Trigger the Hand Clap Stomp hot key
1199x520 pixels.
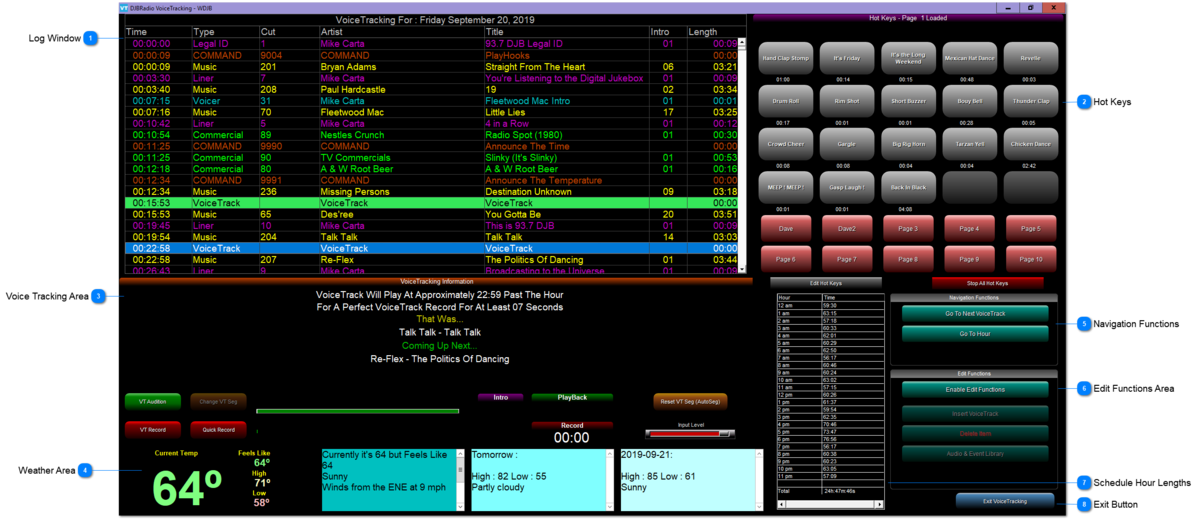coord(786,57)
